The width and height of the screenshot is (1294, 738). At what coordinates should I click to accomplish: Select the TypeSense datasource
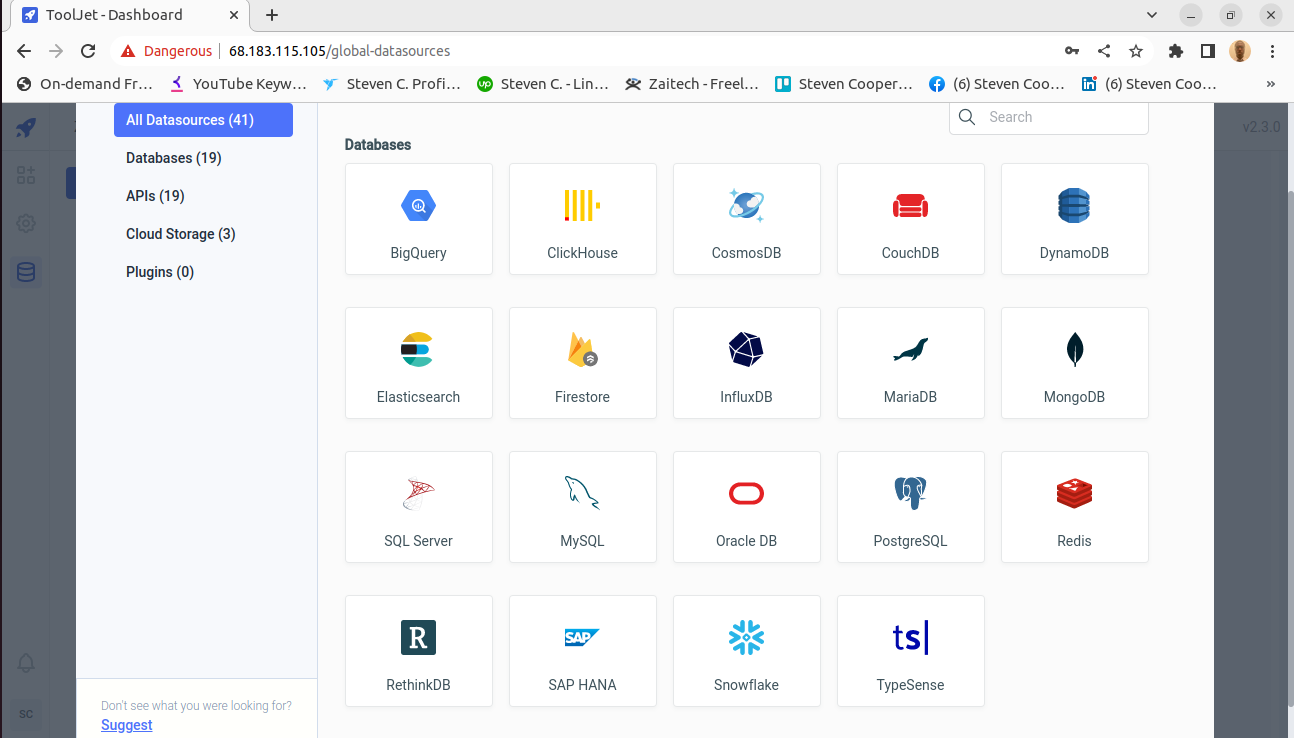911,651
